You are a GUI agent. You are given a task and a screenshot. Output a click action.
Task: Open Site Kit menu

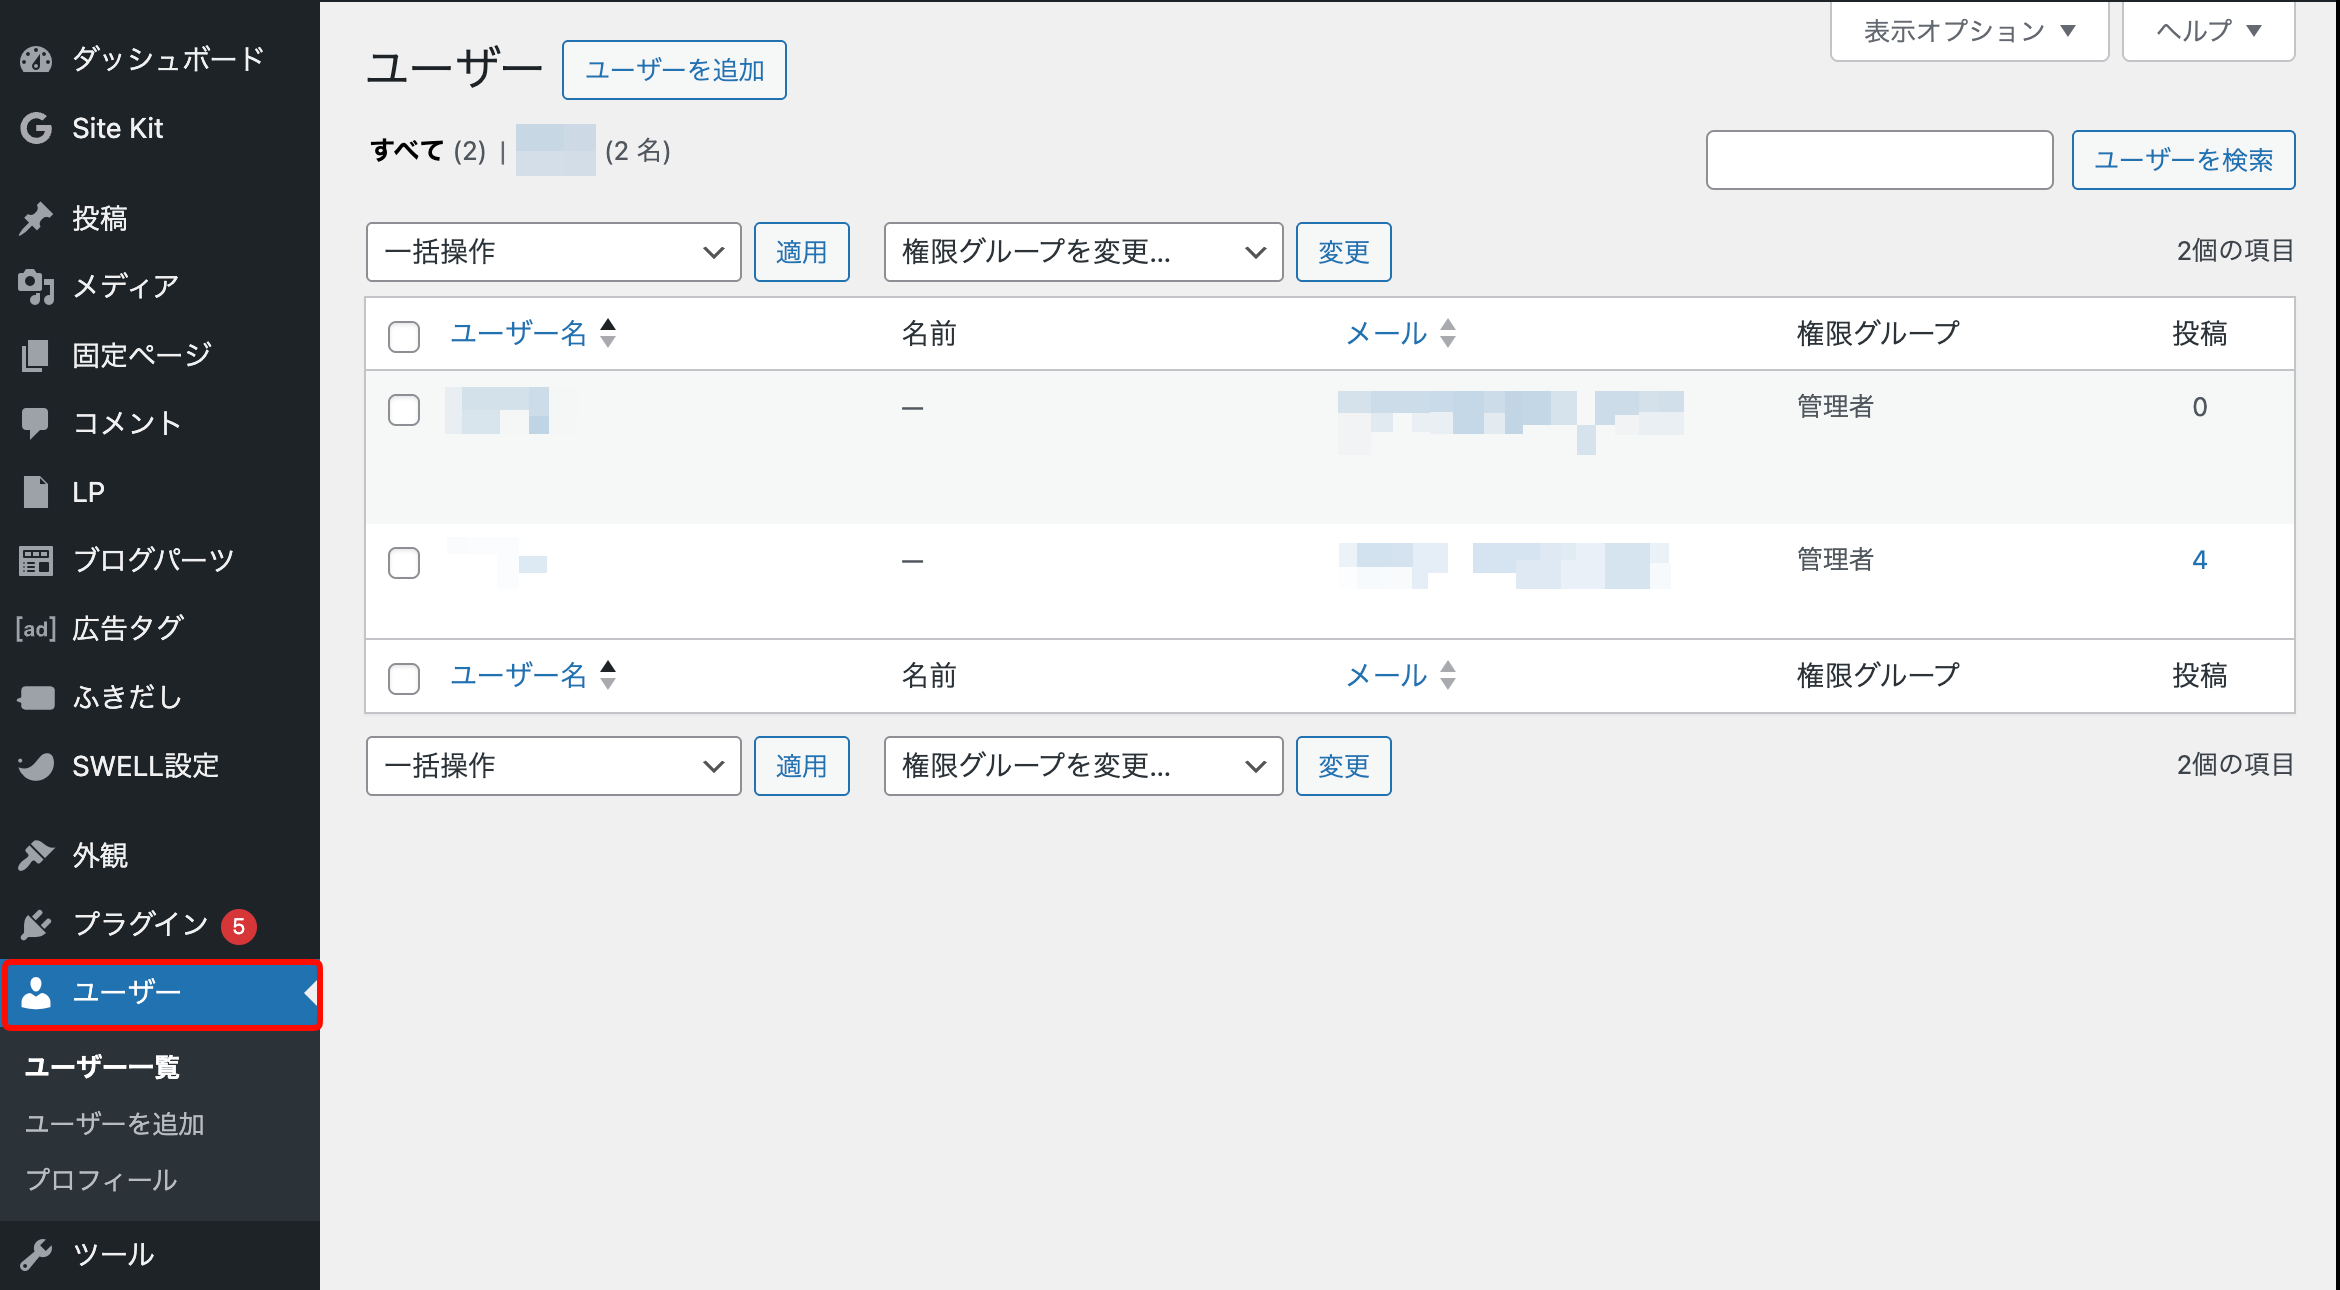(x=160, y=128)
